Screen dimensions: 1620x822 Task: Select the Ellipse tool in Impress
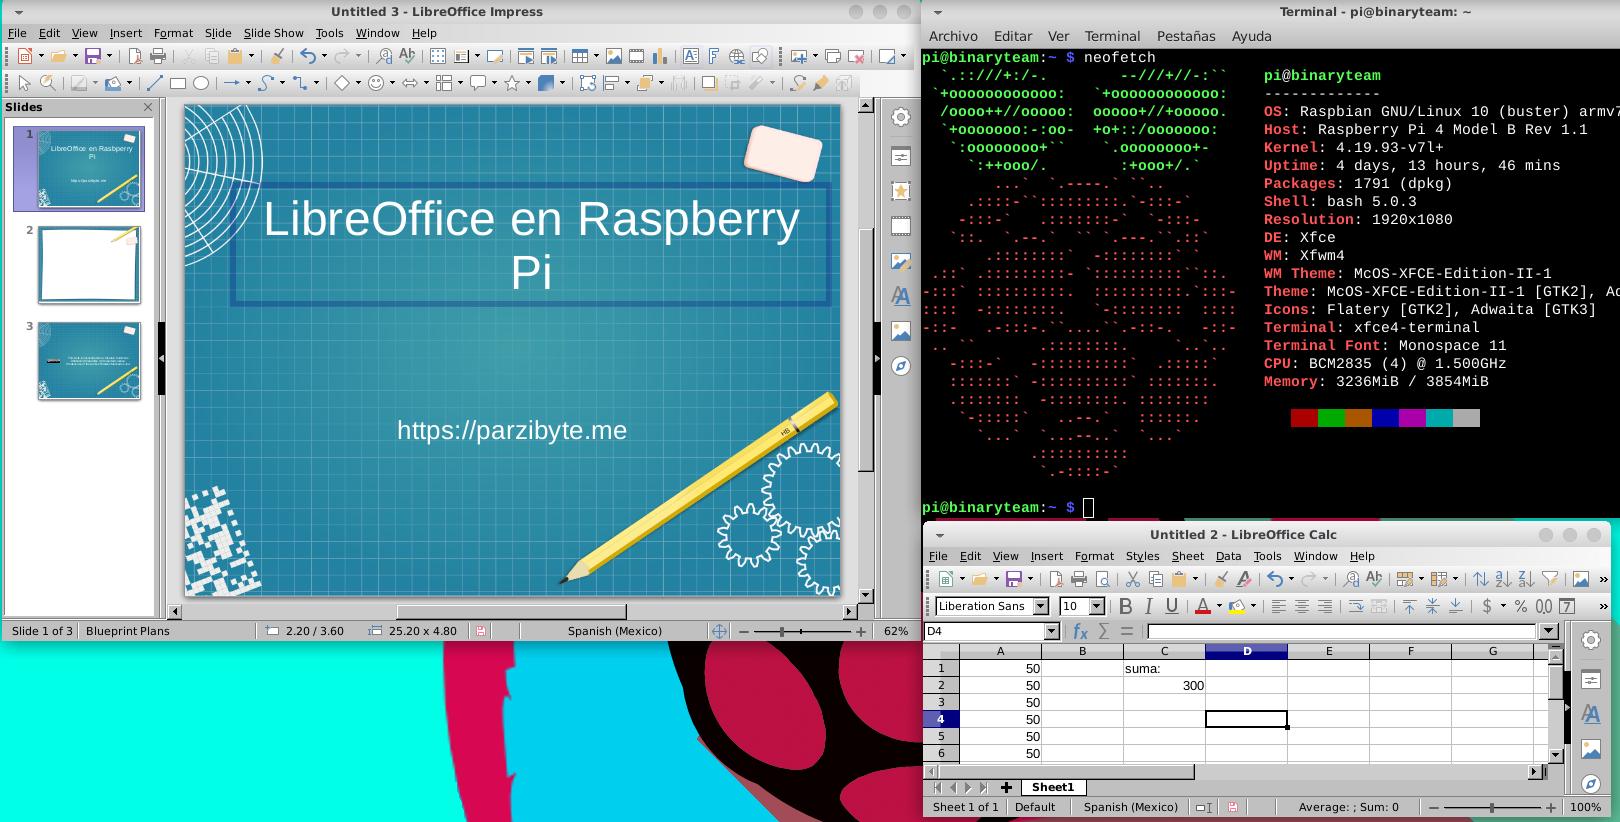(x=201, y=83)
